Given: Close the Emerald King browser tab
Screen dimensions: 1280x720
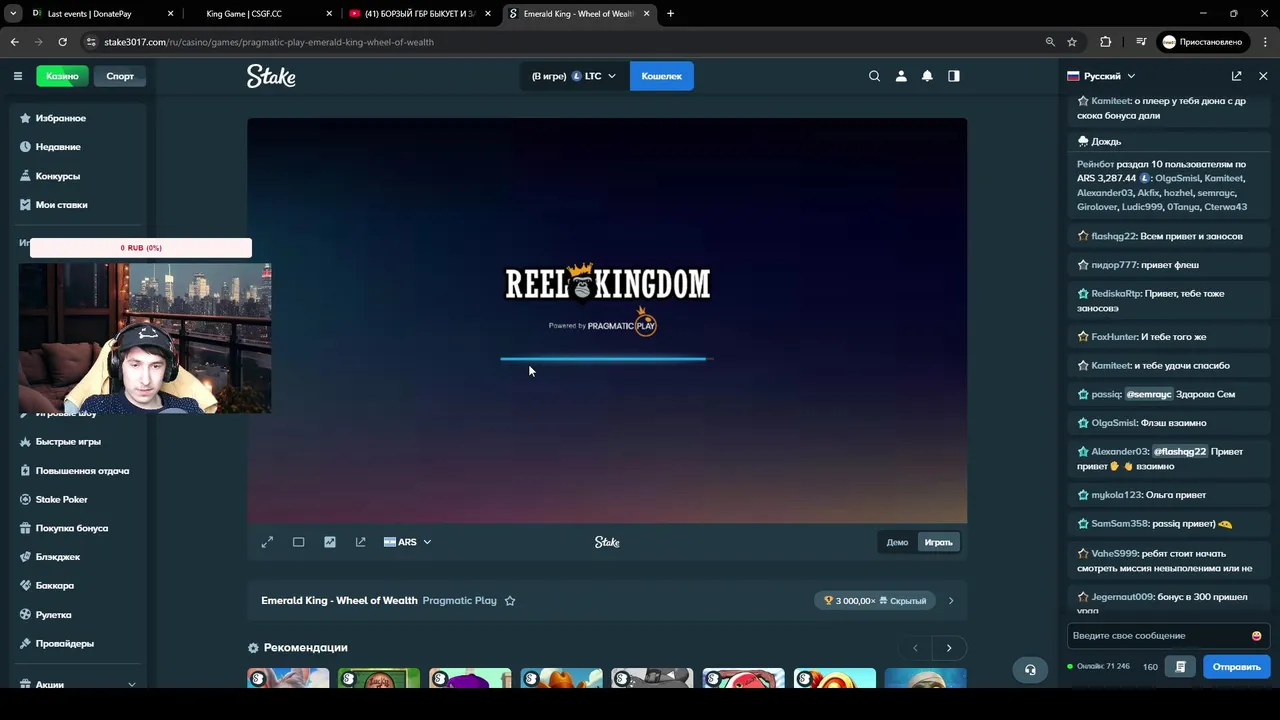Looking at the screenshot, I should [647, 14].
